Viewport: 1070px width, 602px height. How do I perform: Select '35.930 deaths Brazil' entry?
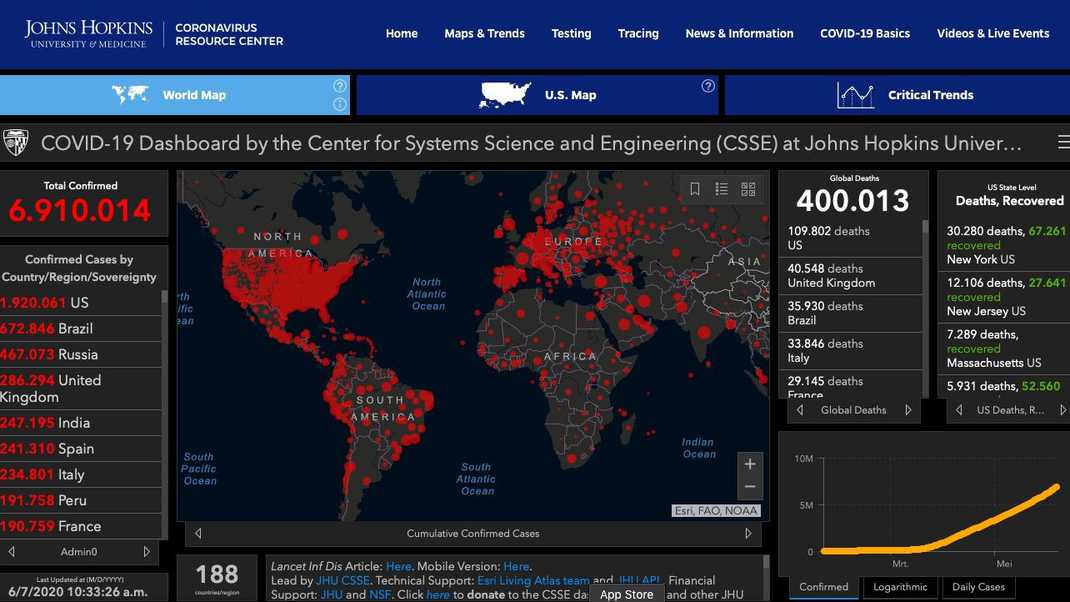(850, 313)
